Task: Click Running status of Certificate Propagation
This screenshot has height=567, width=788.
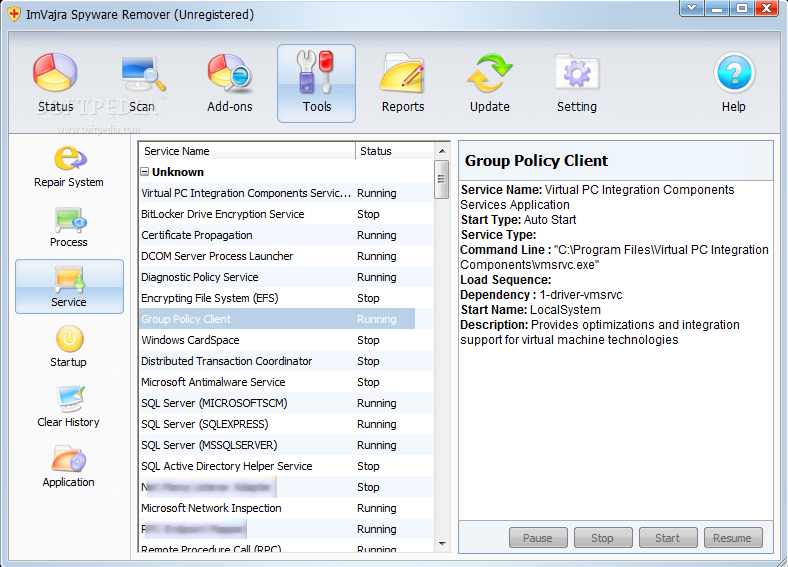Action: coord(376,235)
